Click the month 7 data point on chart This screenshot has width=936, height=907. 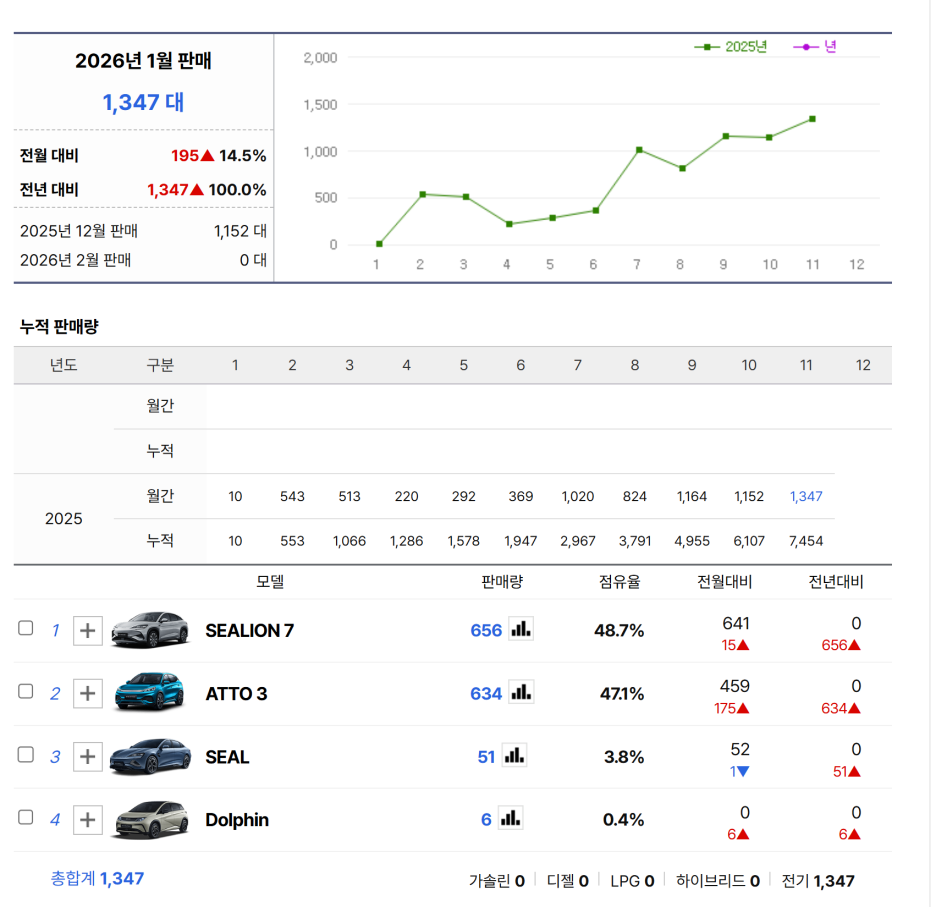[639, 150]
